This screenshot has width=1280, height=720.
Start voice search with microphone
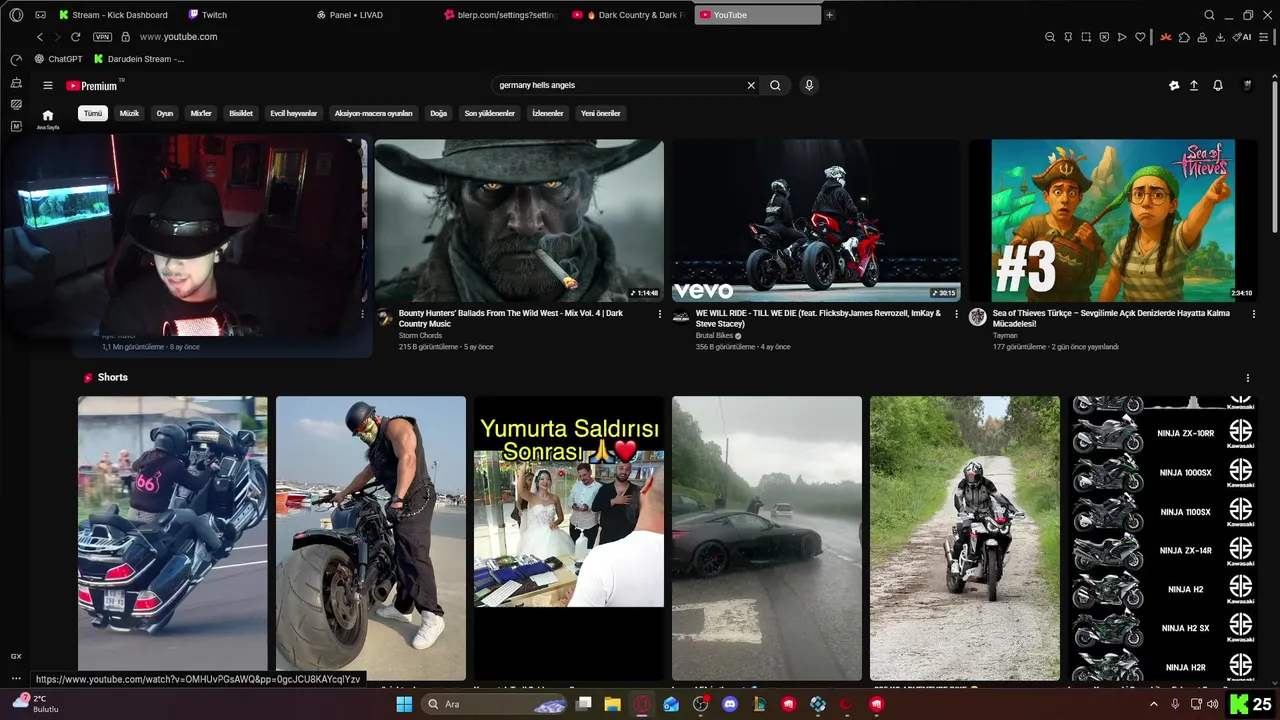click(809, 85)
